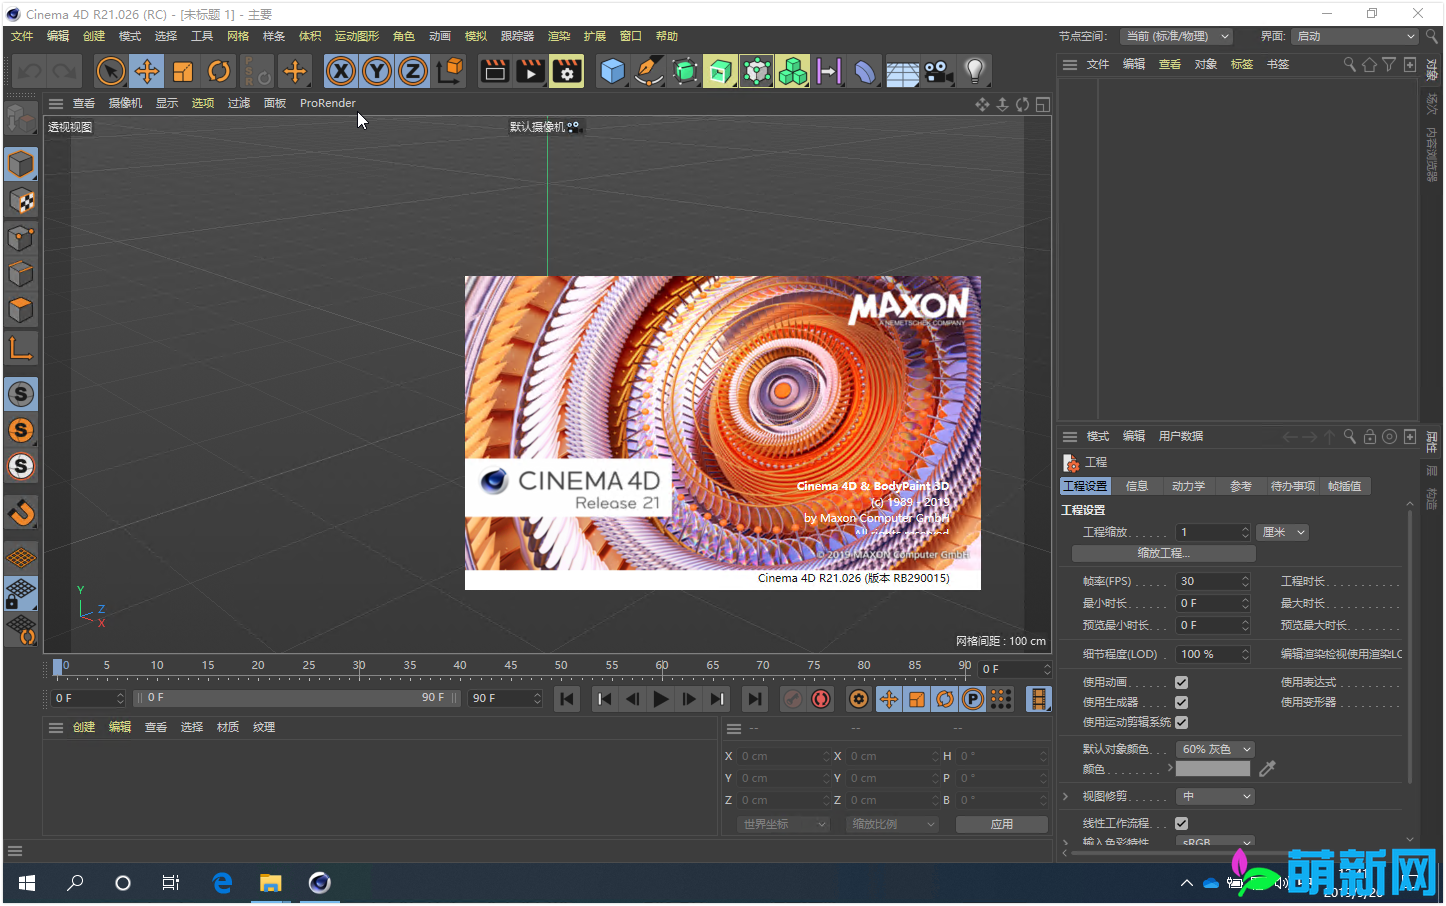Toggle Use Generators checkbox
The image size is (1446, 906).
pos(1181,702)
